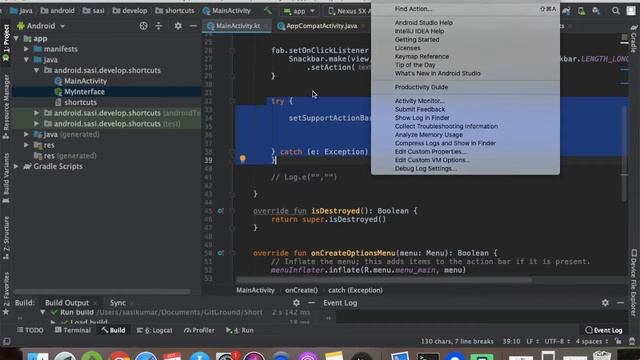Open Build panel settings gear
The width and height of the screenshot is (640, 360).
point(296,303)
